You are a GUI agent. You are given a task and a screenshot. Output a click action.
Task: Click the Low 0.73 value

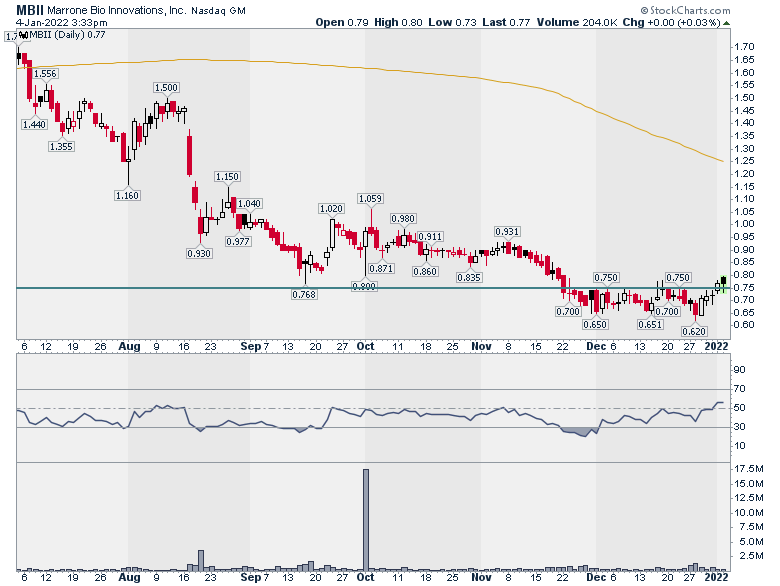[452, 22]
